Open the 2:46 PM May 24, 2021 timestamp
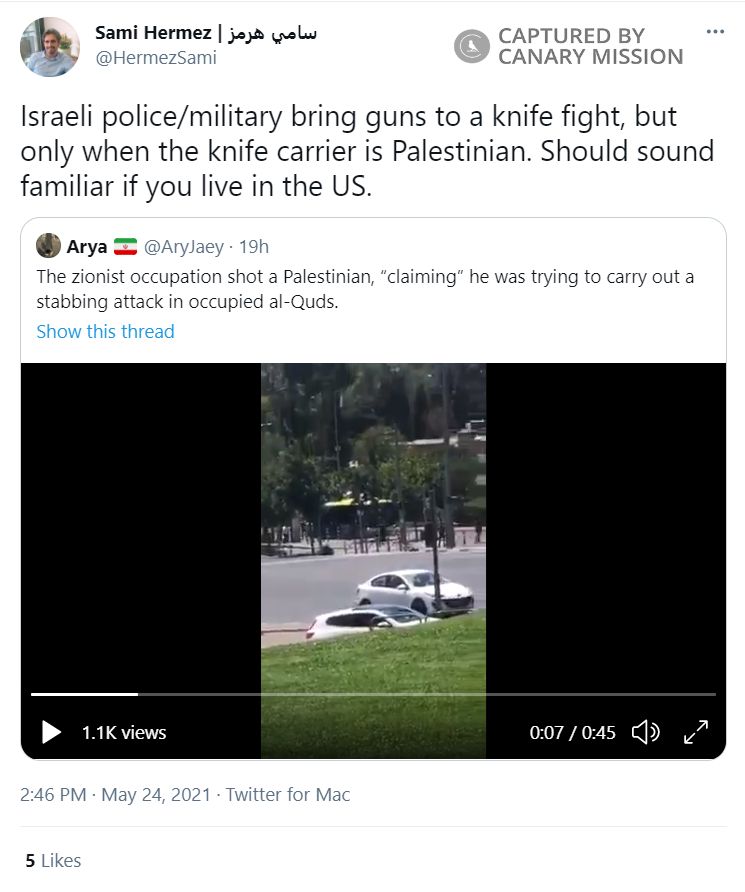The image size is (745, 892). (x=115, y=795)
